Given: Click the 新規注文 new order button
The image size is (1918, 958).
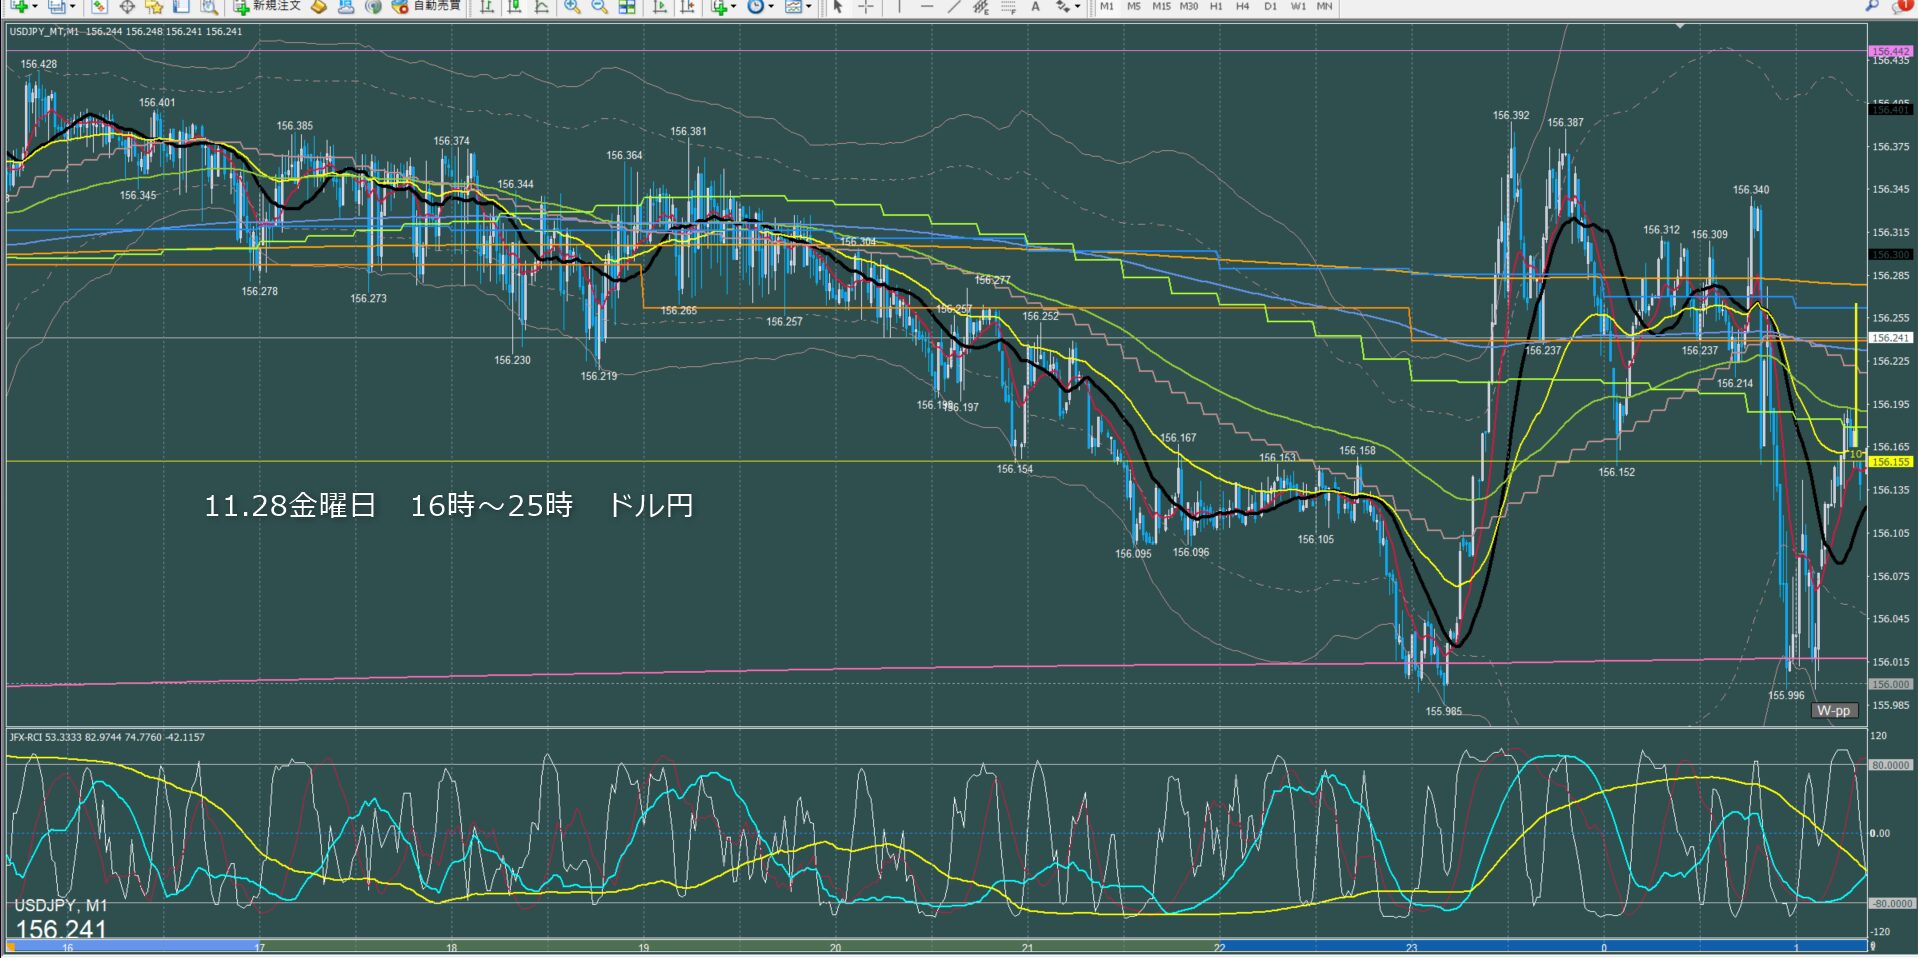Looking at the screenshot, I should coord(267,7).
